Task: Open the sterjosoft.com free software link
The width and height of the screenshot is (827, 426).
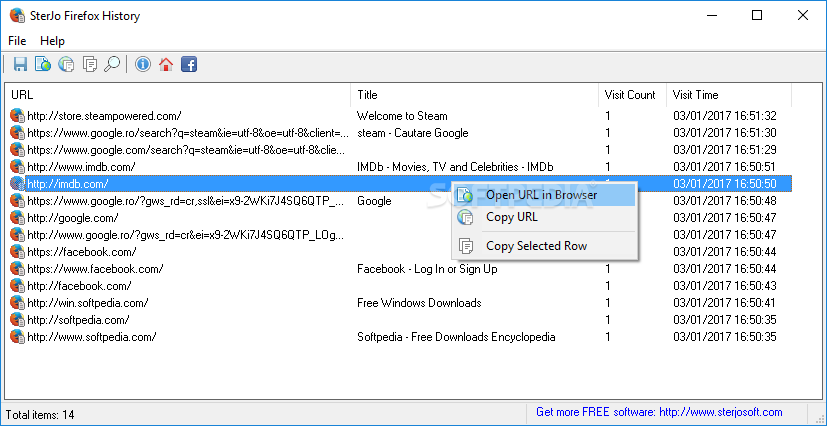Action: pos(659,412)
